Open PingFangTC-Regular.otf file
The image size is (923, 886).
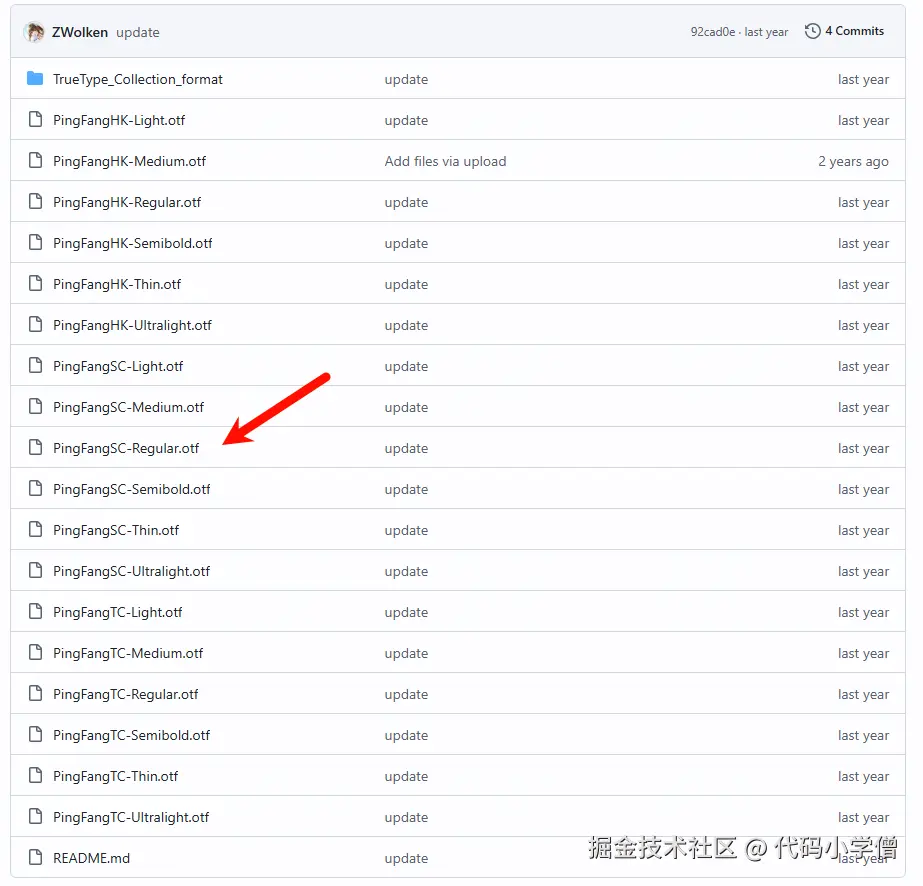pyautogui.click(x=125, y=695)
